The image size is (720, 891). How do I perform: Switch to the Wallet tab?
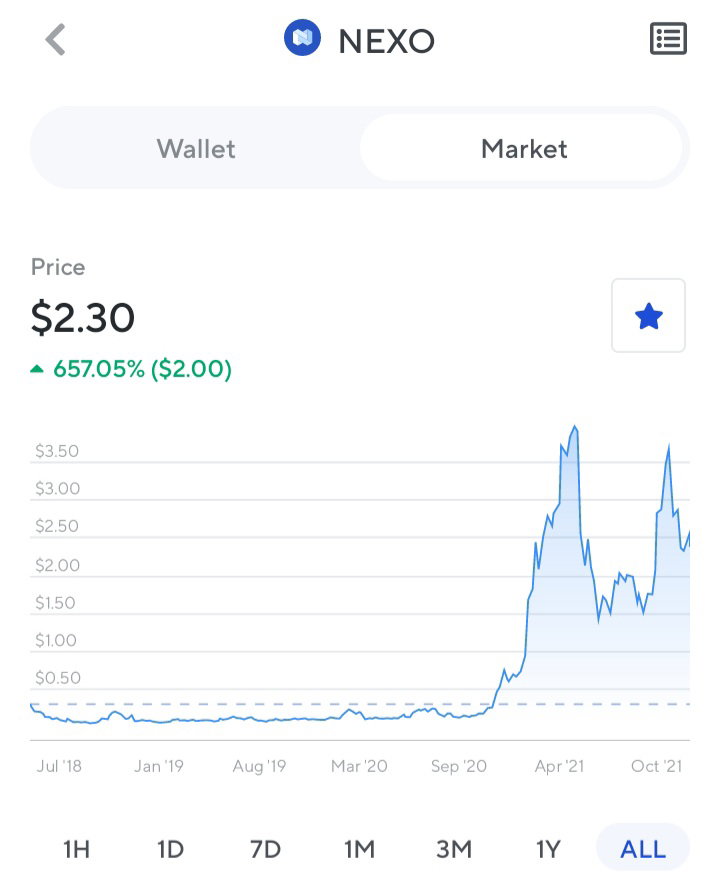click(x=195, y=148)
